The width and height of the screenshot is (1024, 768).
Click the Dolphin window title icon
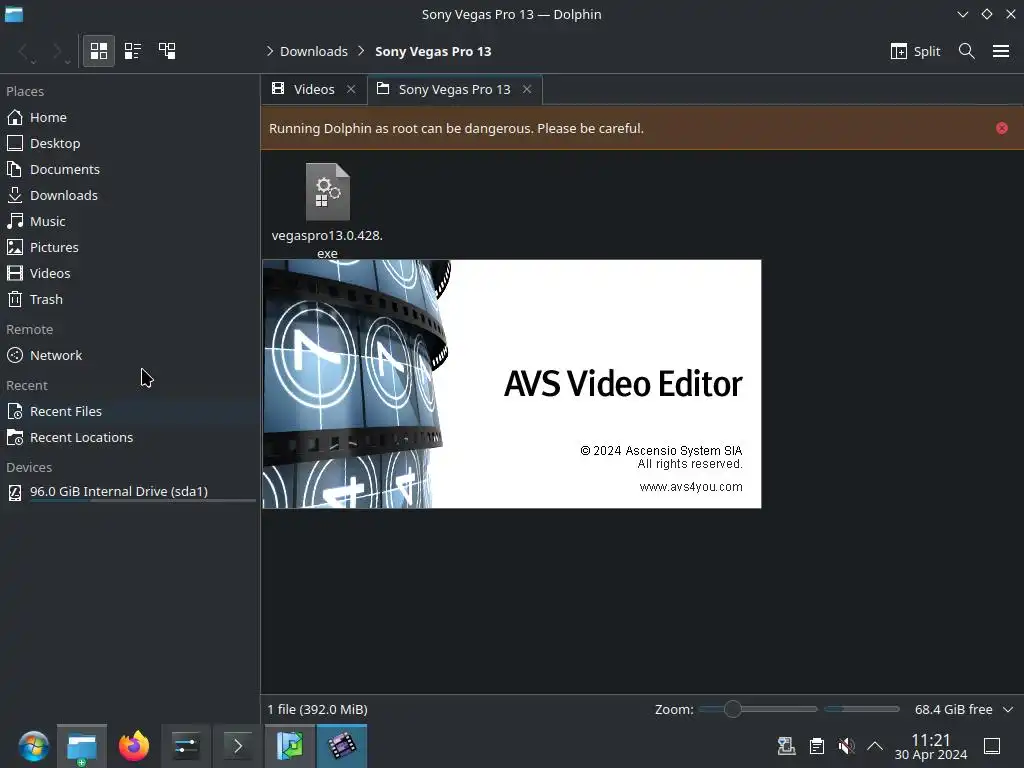(x=14, y=14)
